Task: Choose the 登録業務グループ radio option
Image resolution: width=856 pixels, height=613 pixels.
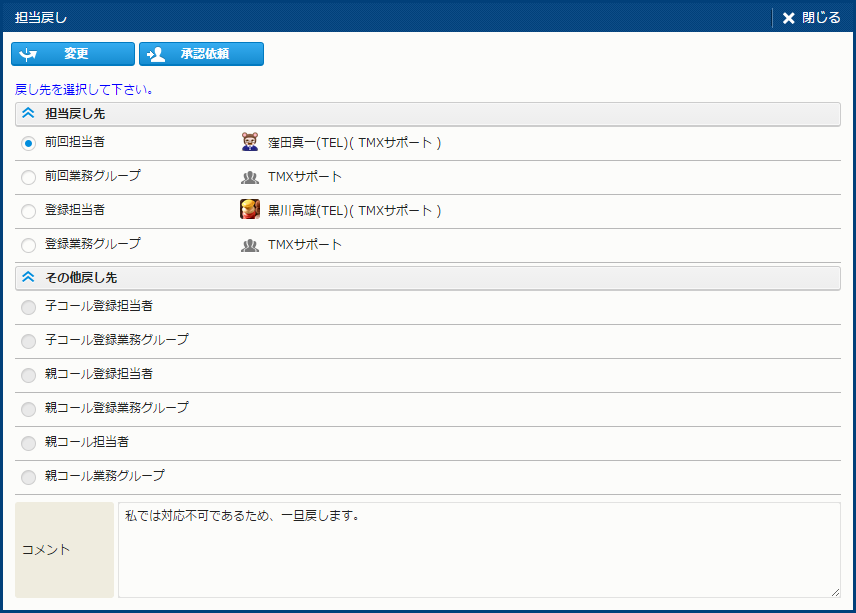Action: (28, 245)
